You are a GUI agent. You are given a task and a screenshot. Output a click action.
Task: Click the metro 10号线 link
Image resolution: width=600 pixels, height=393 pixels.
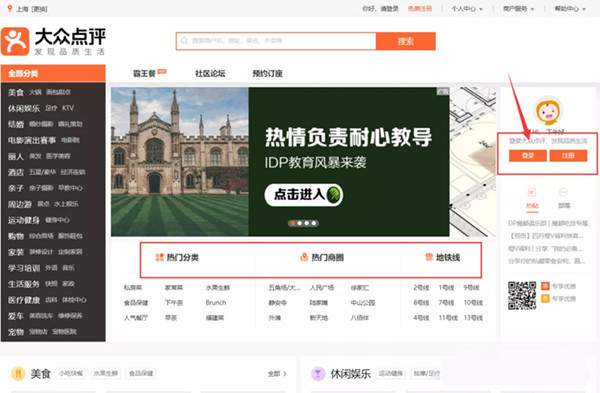pyautogui.click(x=473, y=302)
